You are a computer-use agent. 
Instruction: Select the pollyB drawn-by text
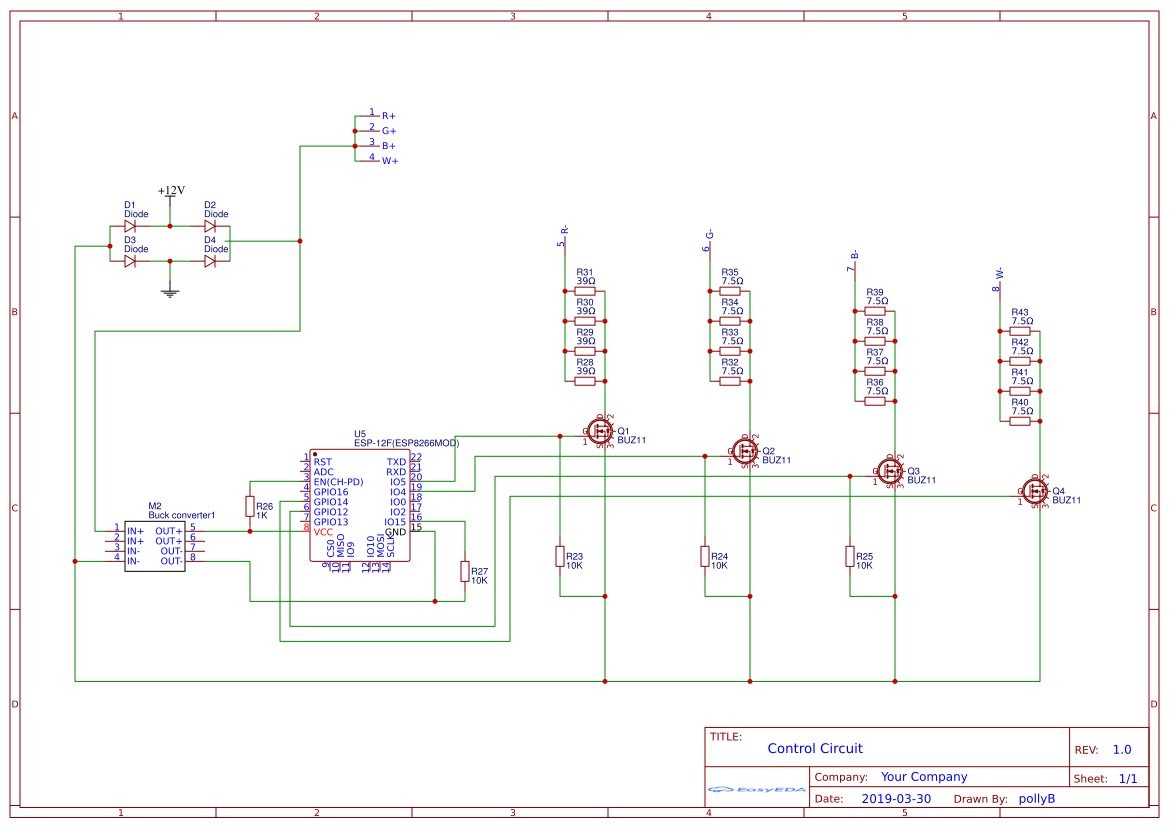1037,798
